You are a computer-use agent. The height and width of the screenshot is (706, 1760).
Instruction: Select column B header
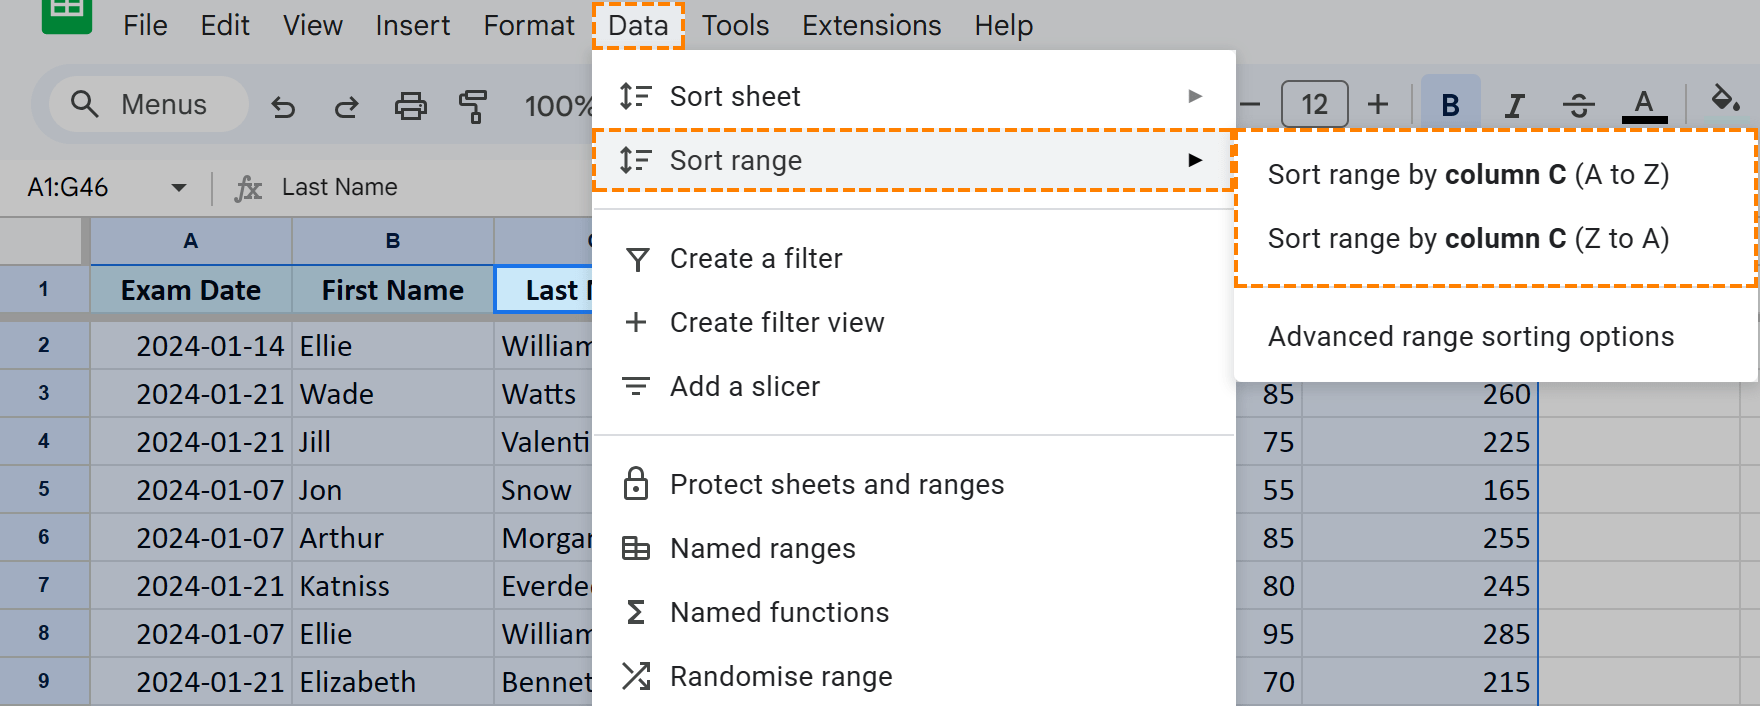tap(393, 241)
